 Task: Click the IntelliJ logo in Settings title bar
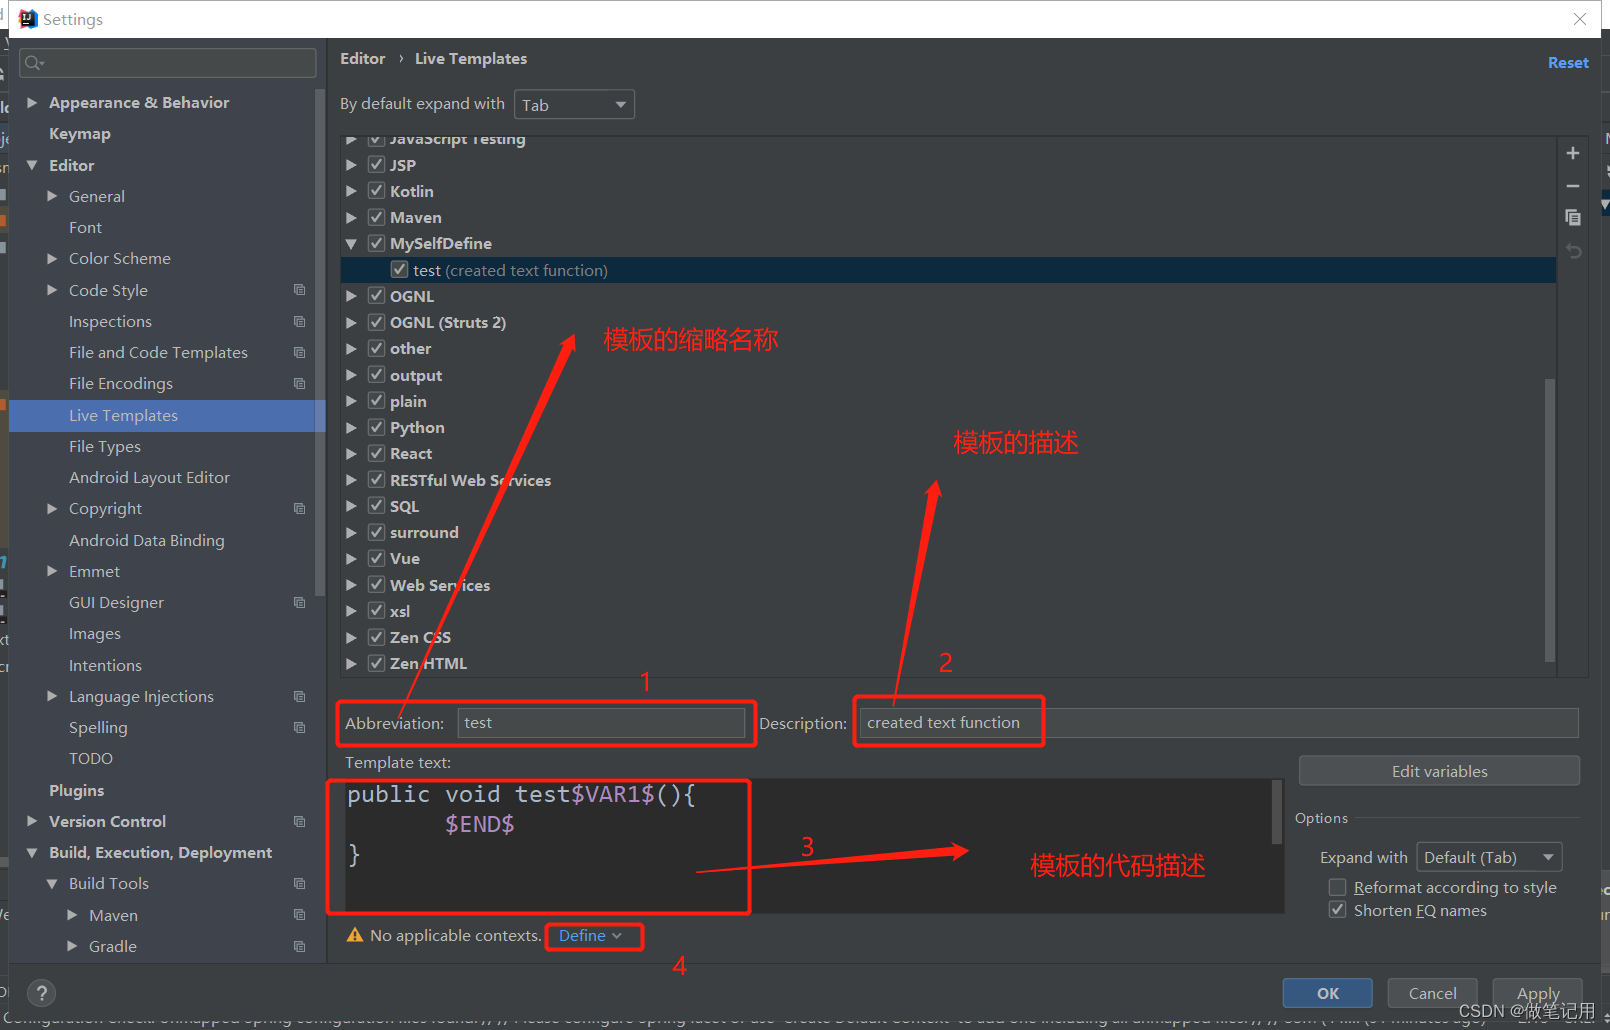27,19
